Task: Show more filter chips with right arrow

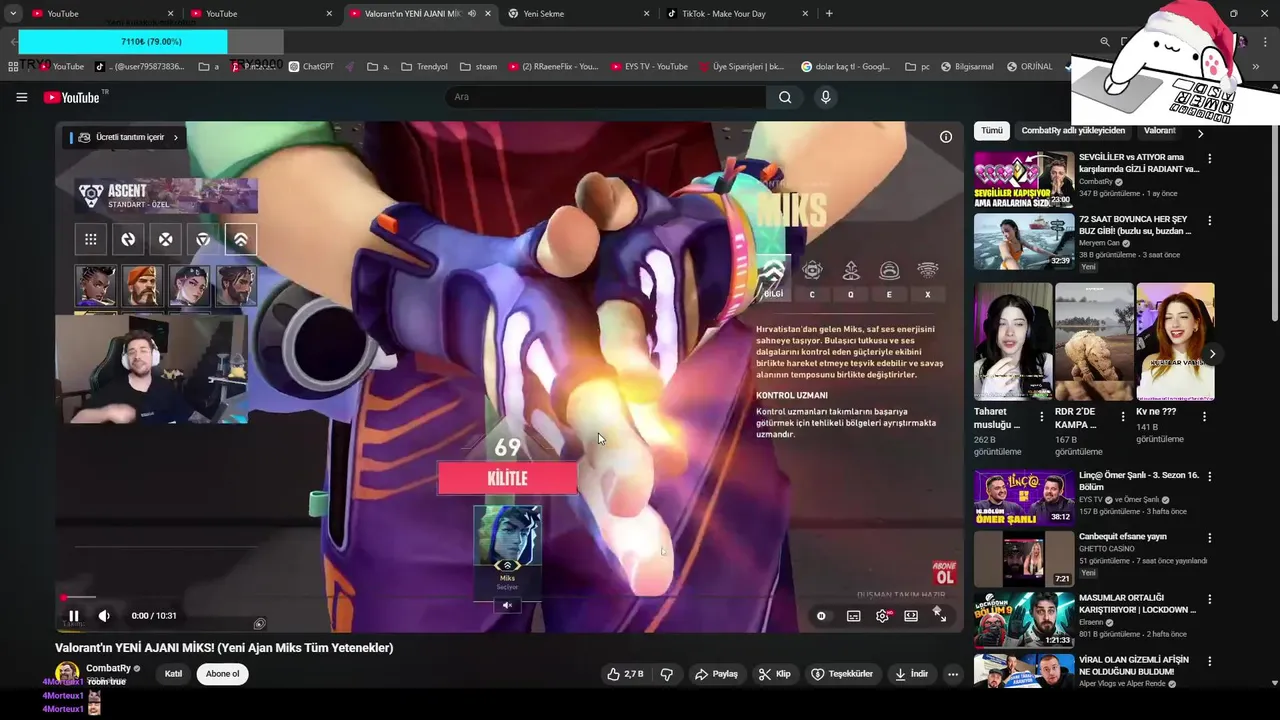Action: 1200,133
